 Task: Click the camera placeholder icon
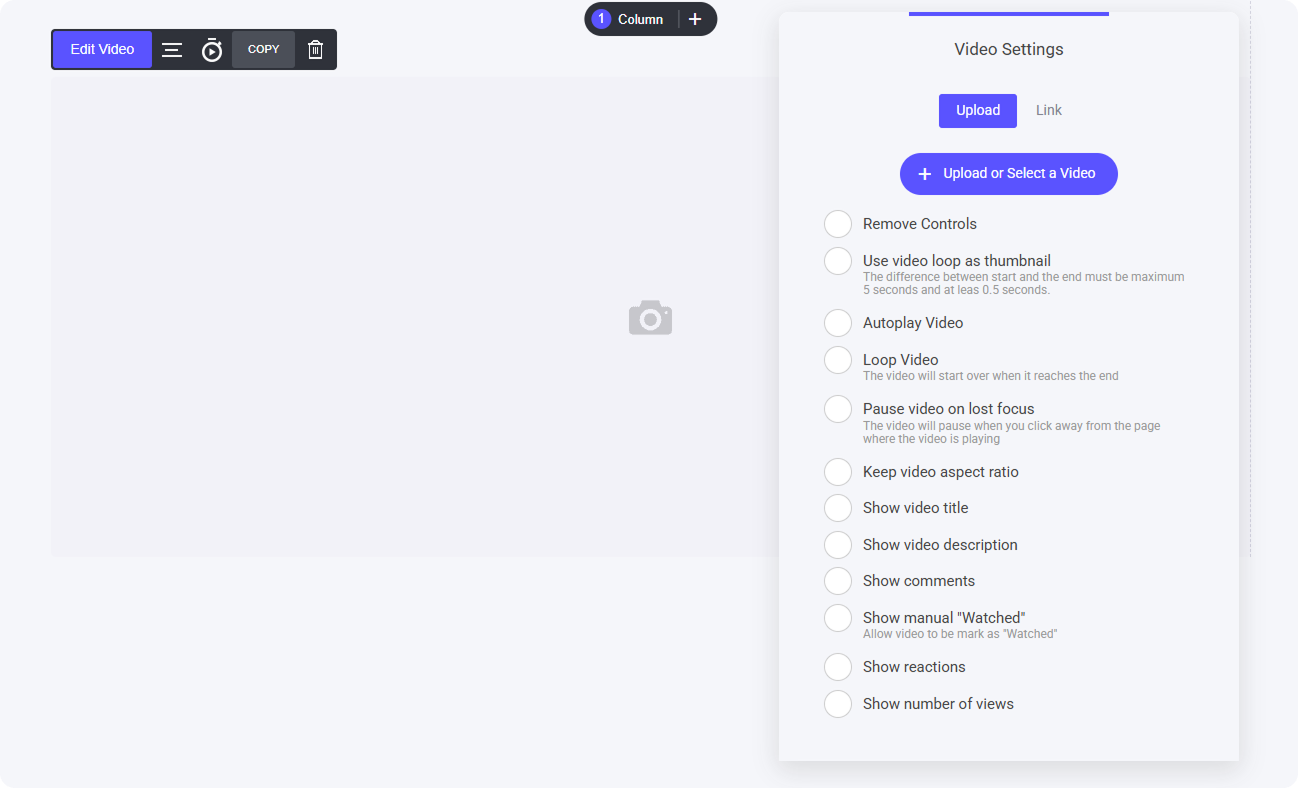point(650,317)
